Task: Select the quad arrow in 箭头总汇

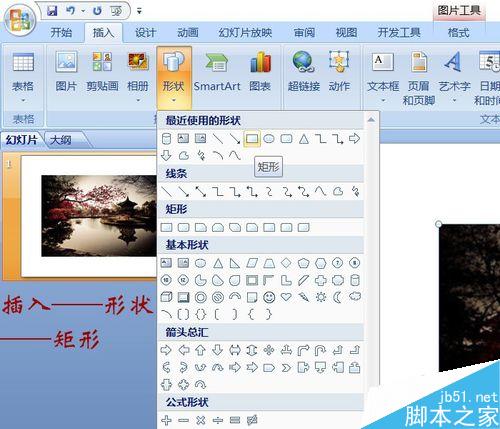Action: (269, 350)
